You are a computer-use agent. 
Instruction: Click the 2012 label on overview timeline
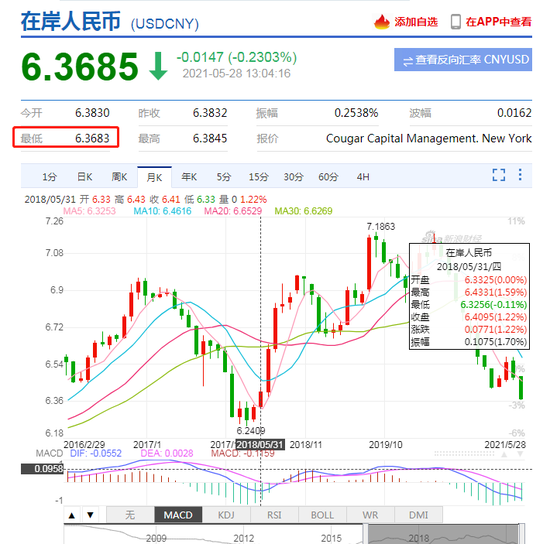tap(244, 538)
